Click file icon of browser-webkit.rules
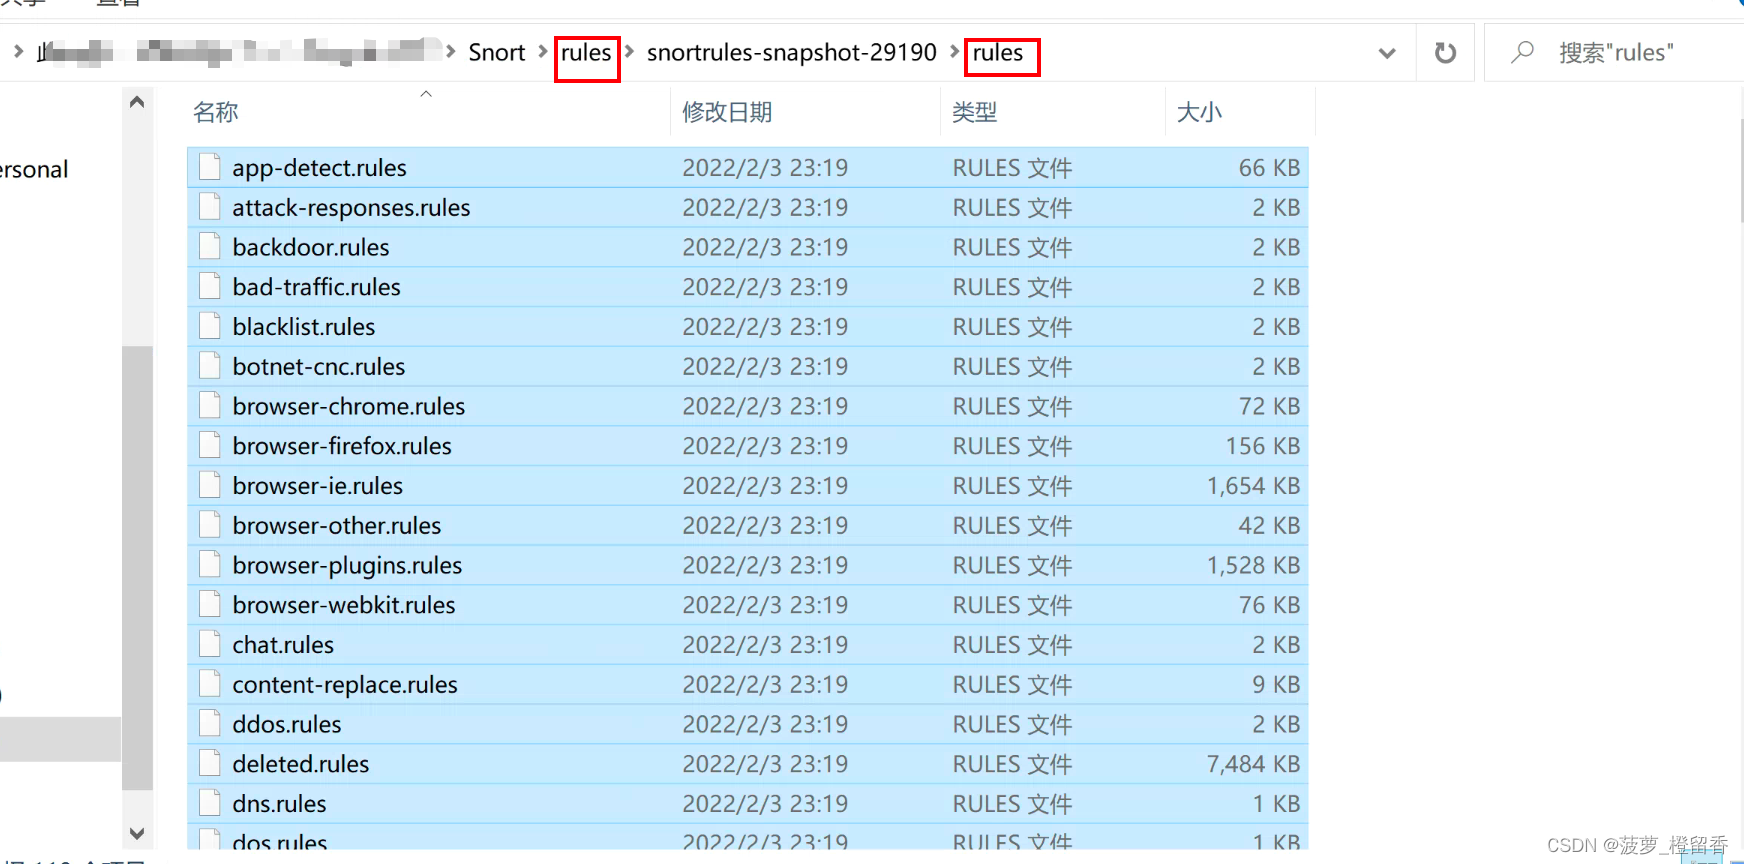Image resolution: width=1744 pixels, height=864 pixels. point(209,605)
